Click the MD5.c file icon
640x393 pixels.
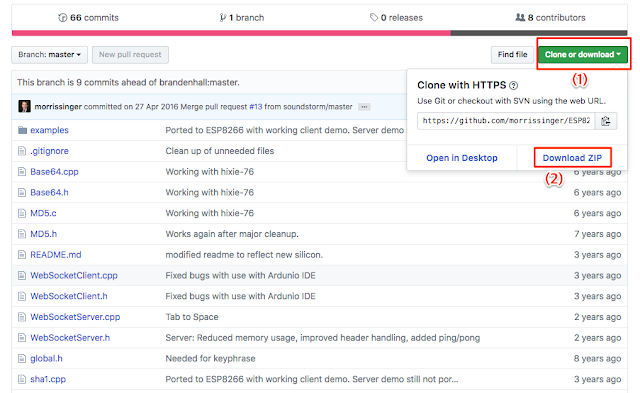[22, 213]
